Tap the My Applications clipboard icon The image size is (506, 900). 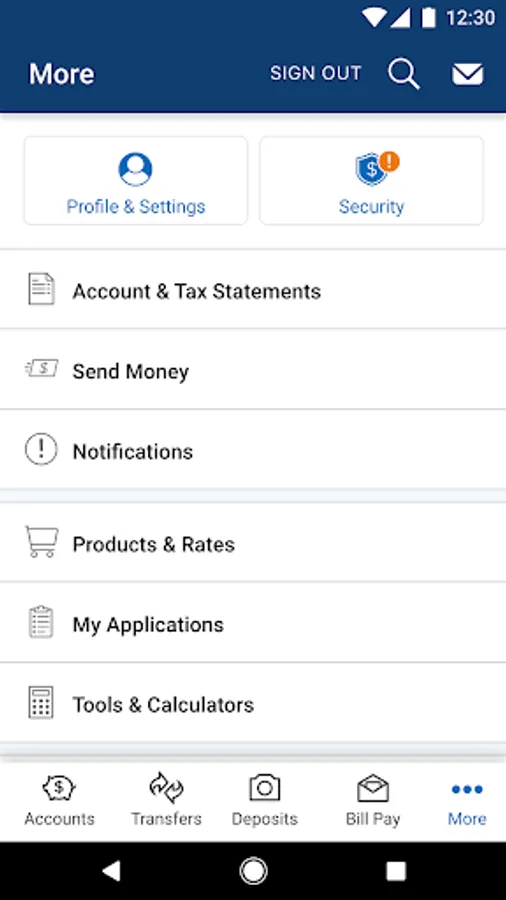pyautogui.click(x=41, y=622)
